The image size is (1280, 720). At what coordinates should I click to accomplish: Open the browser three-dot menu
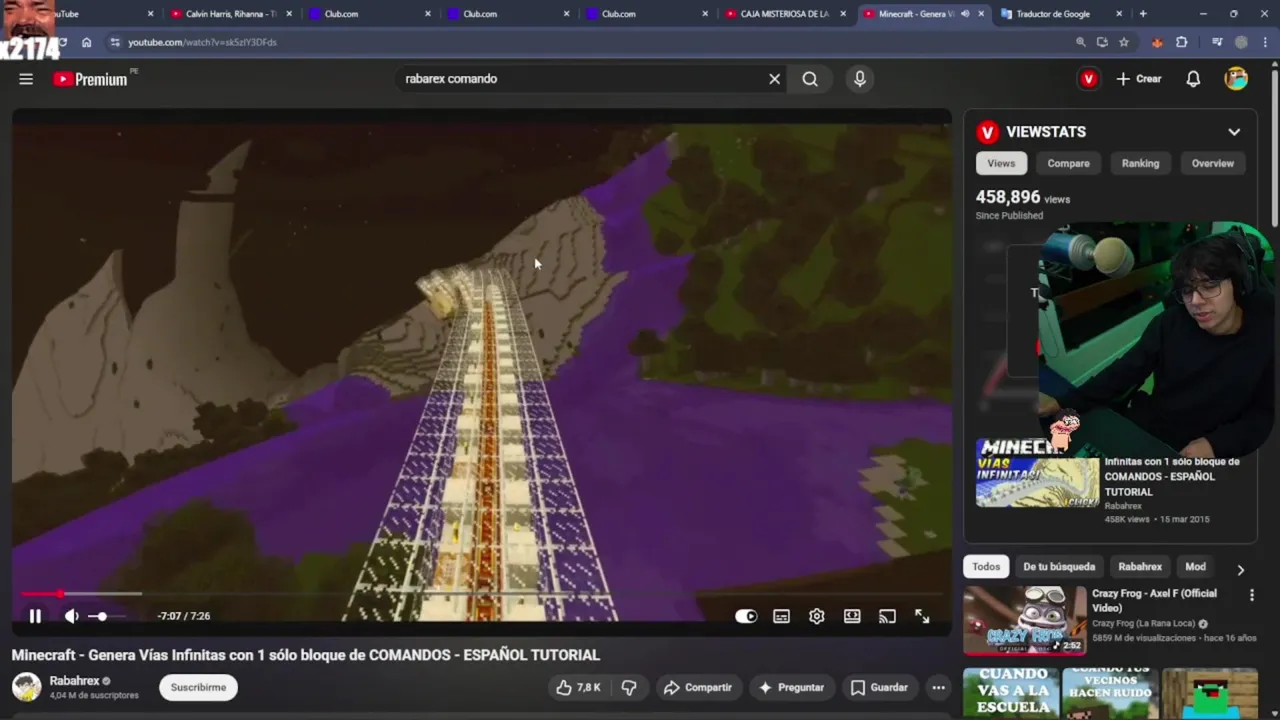pyautogui.click(x=1265, y=42)
